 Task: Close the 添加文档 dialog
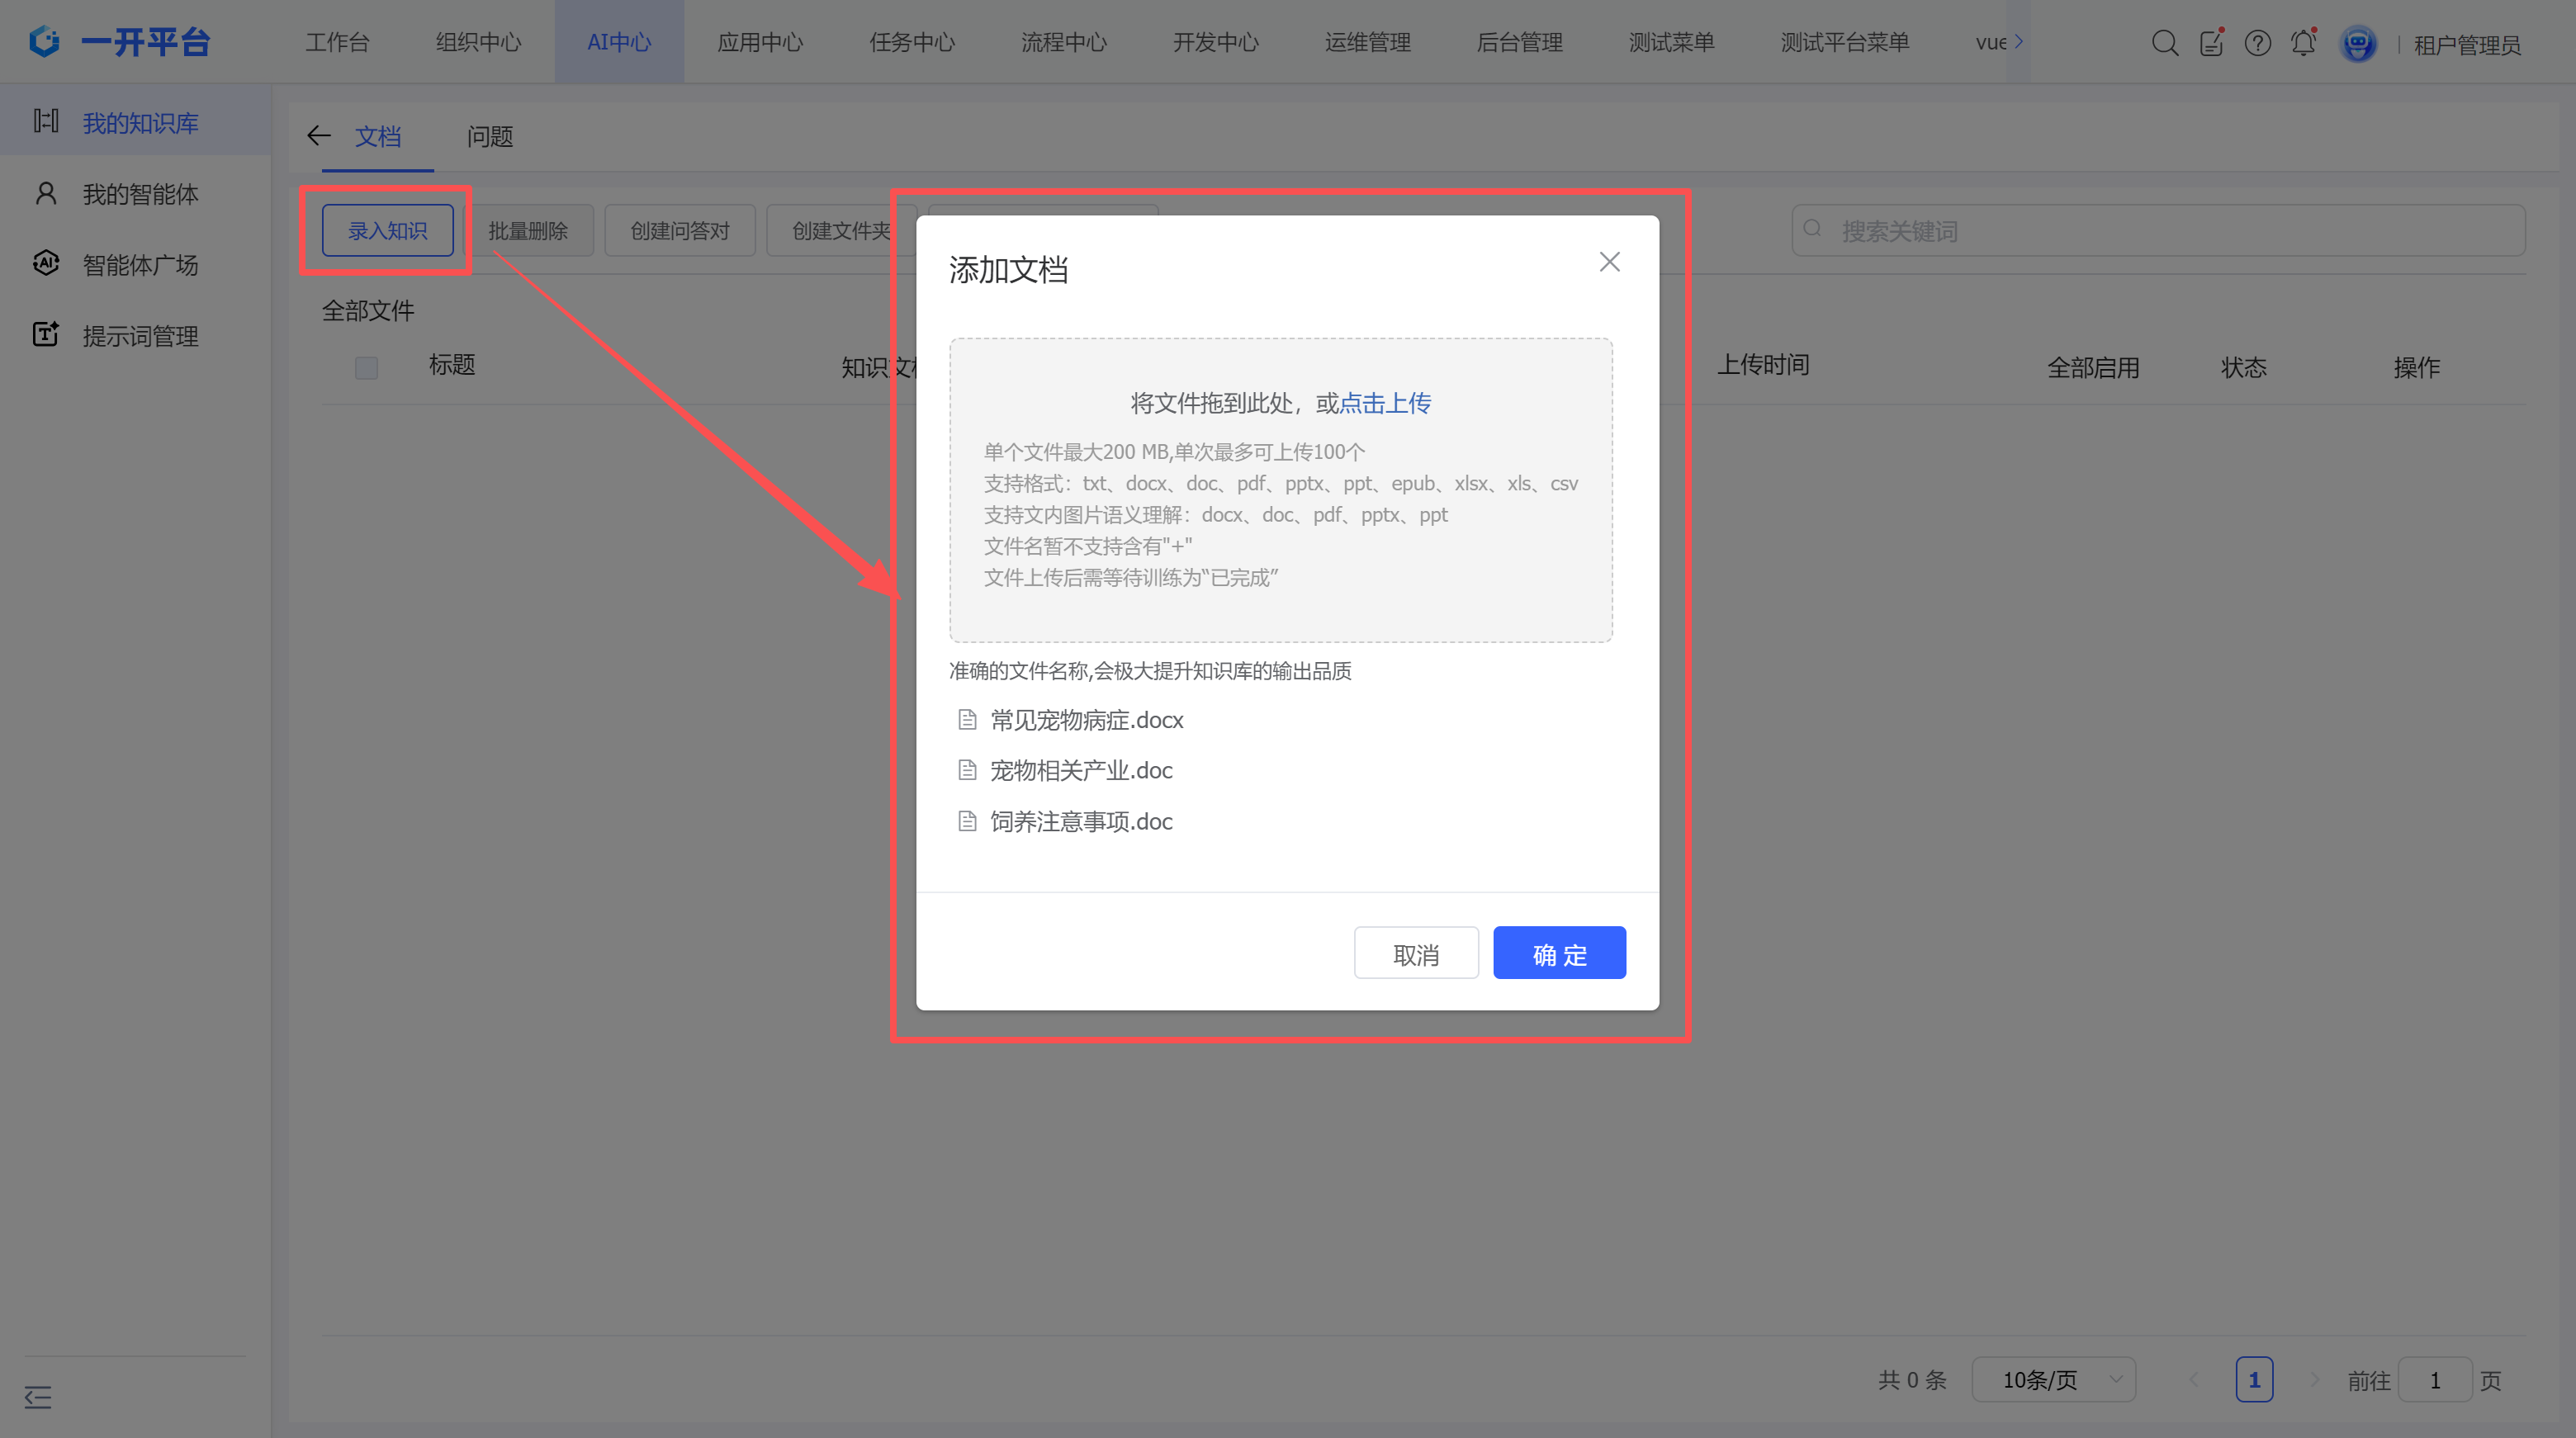coord(1609,262)
